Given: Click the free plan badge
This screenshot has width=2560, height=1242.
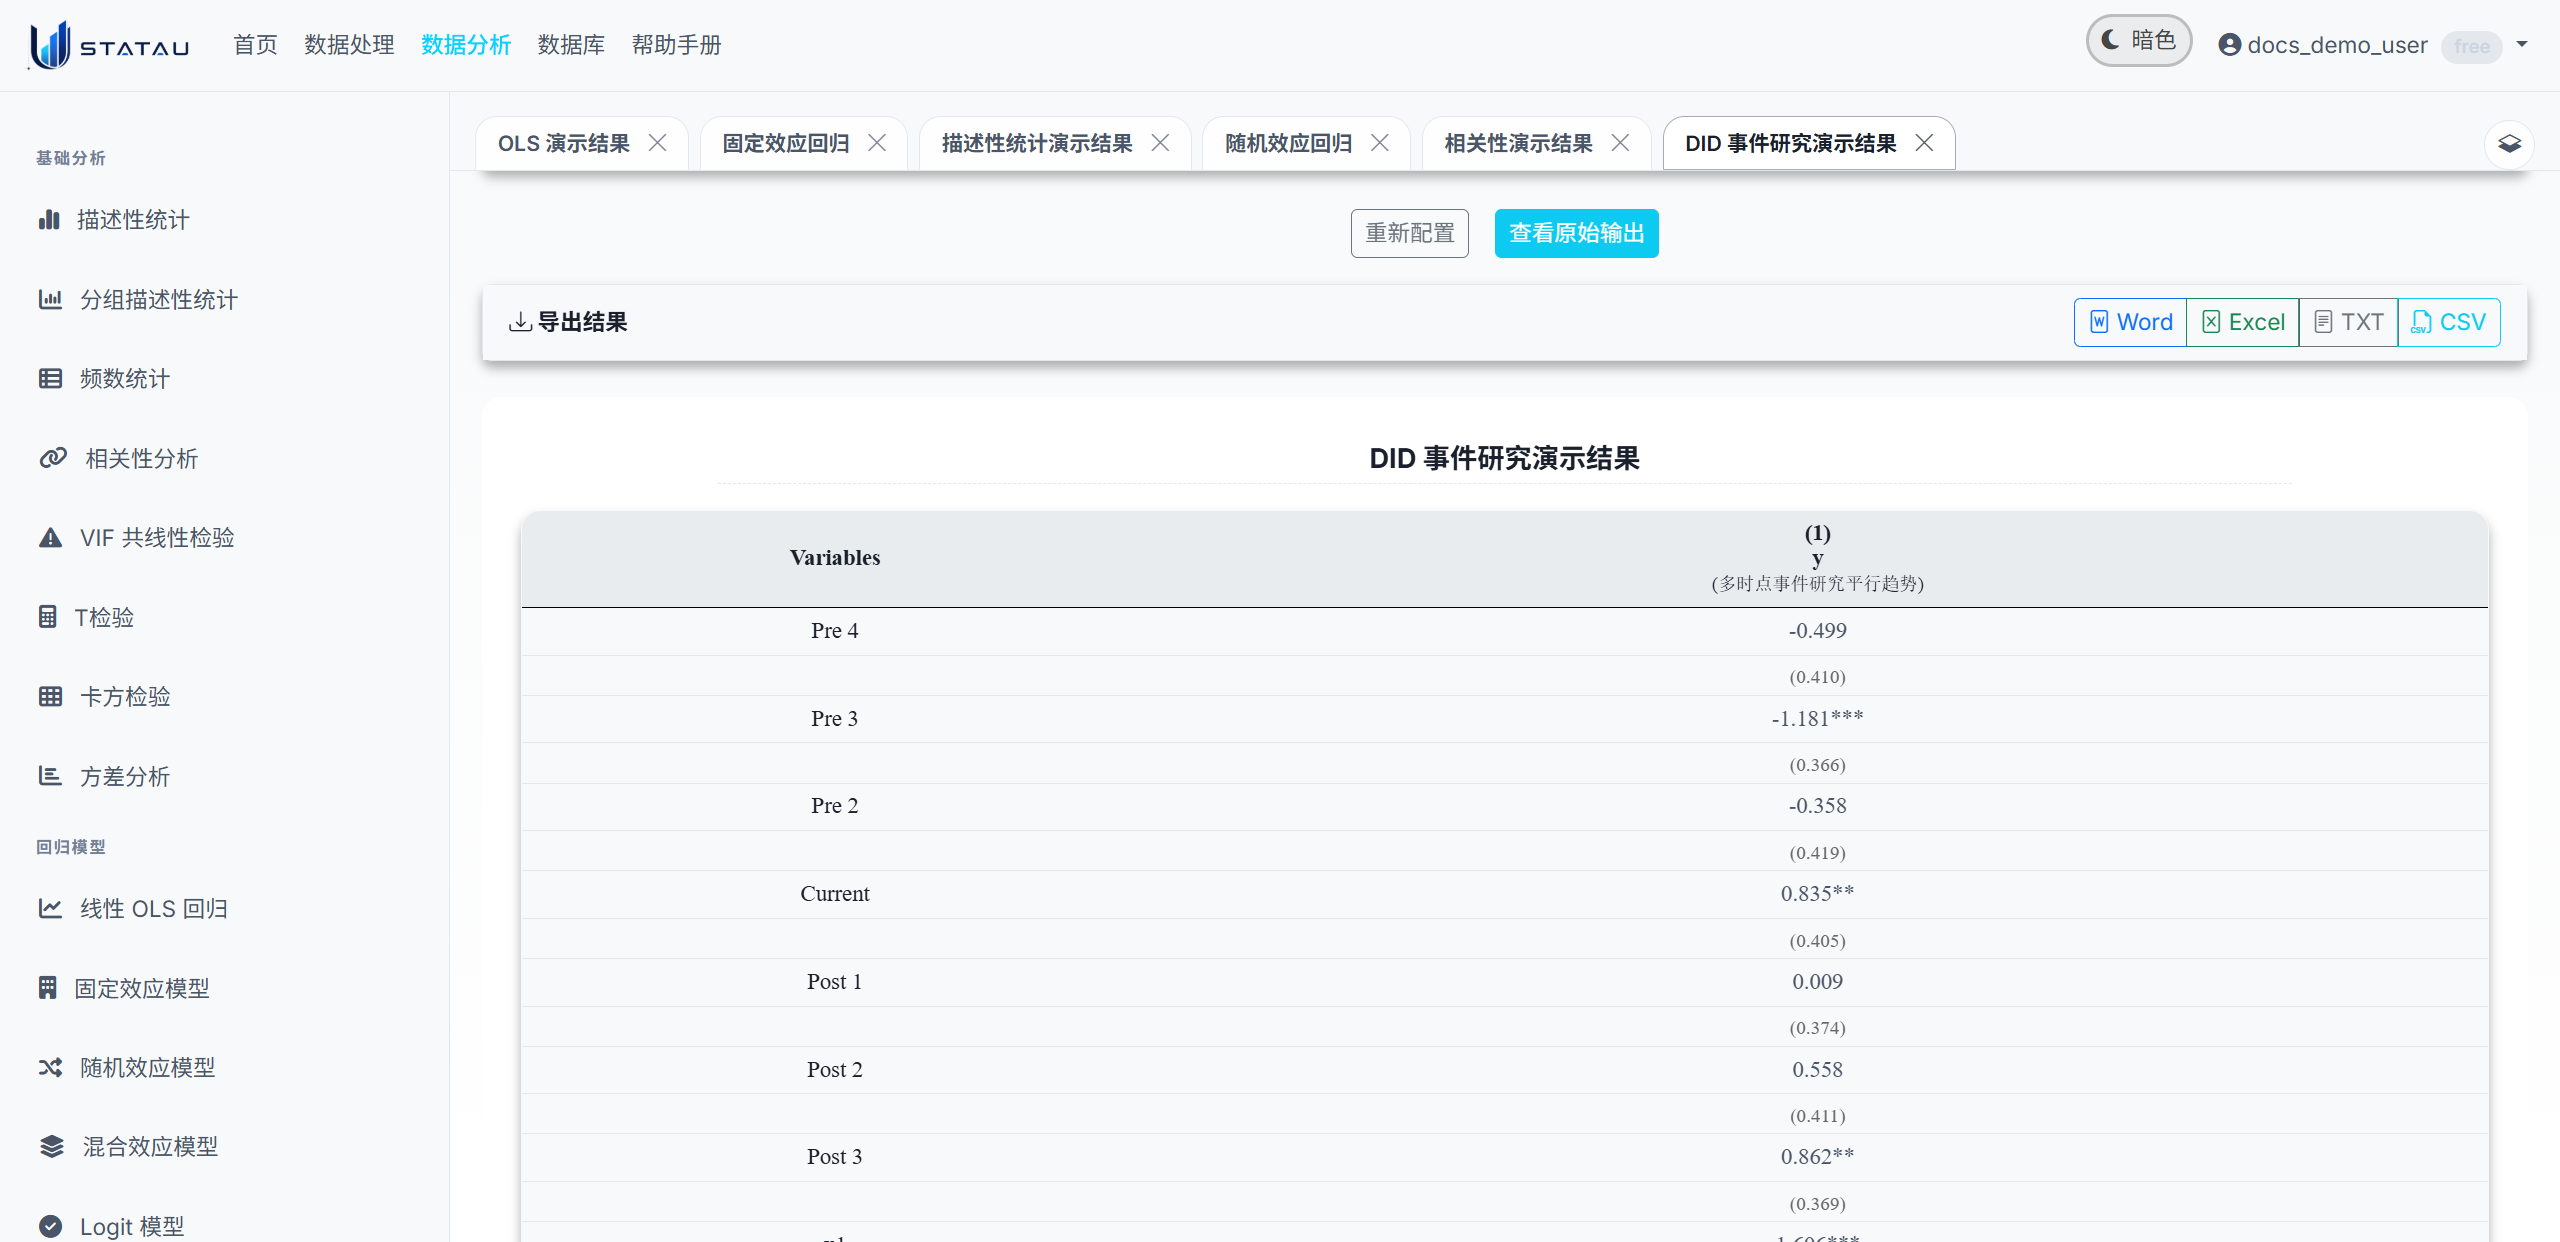Looking at the screenshot, I should click(x=2471, y=46).
